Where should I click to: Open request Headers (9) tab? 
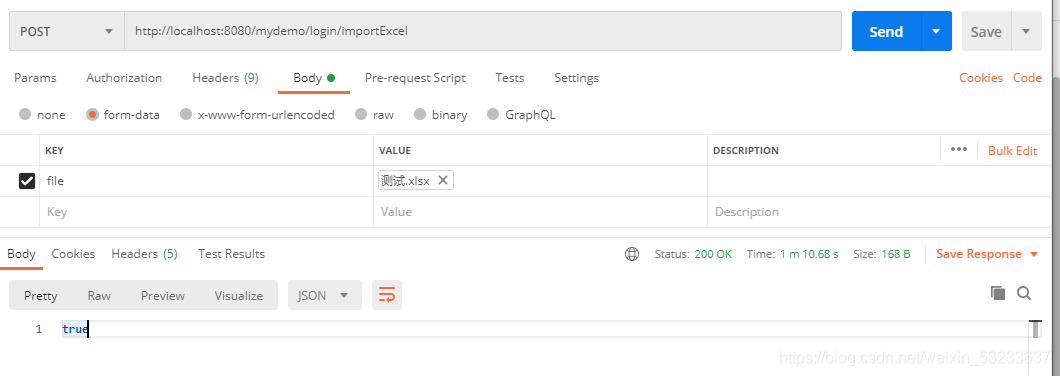(225, 78)
